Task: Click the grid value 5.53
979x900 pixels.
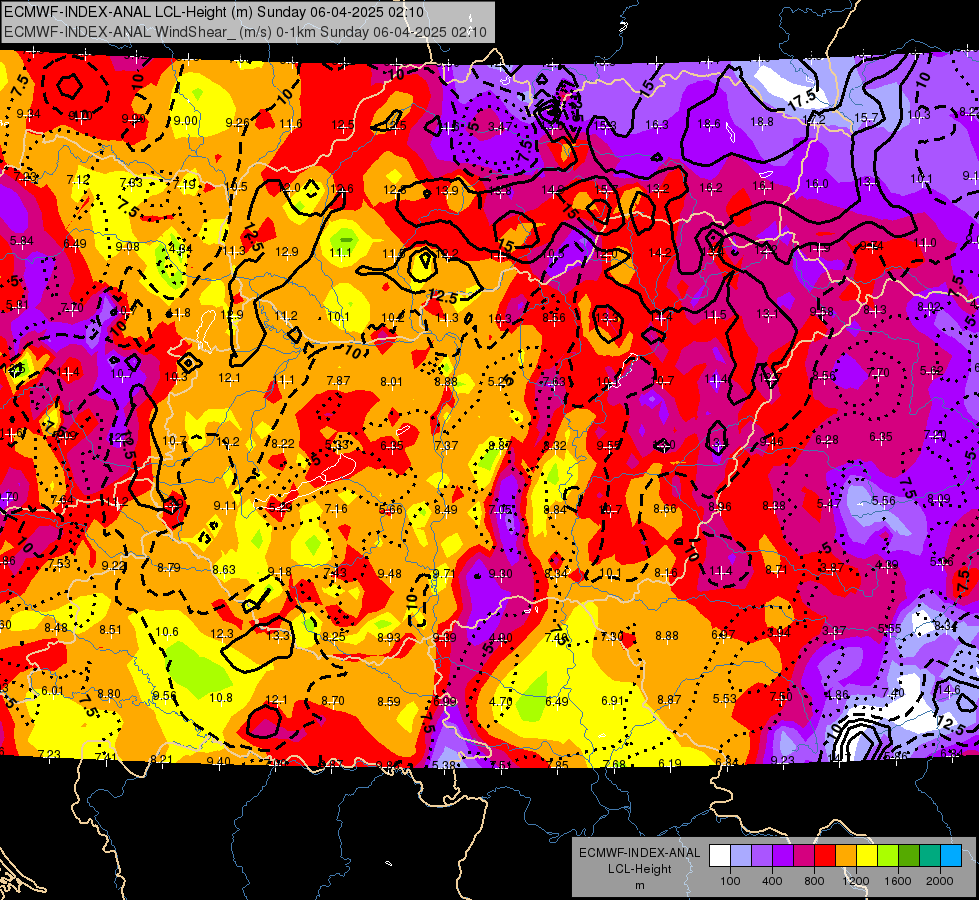Action: tap(724, 698)
